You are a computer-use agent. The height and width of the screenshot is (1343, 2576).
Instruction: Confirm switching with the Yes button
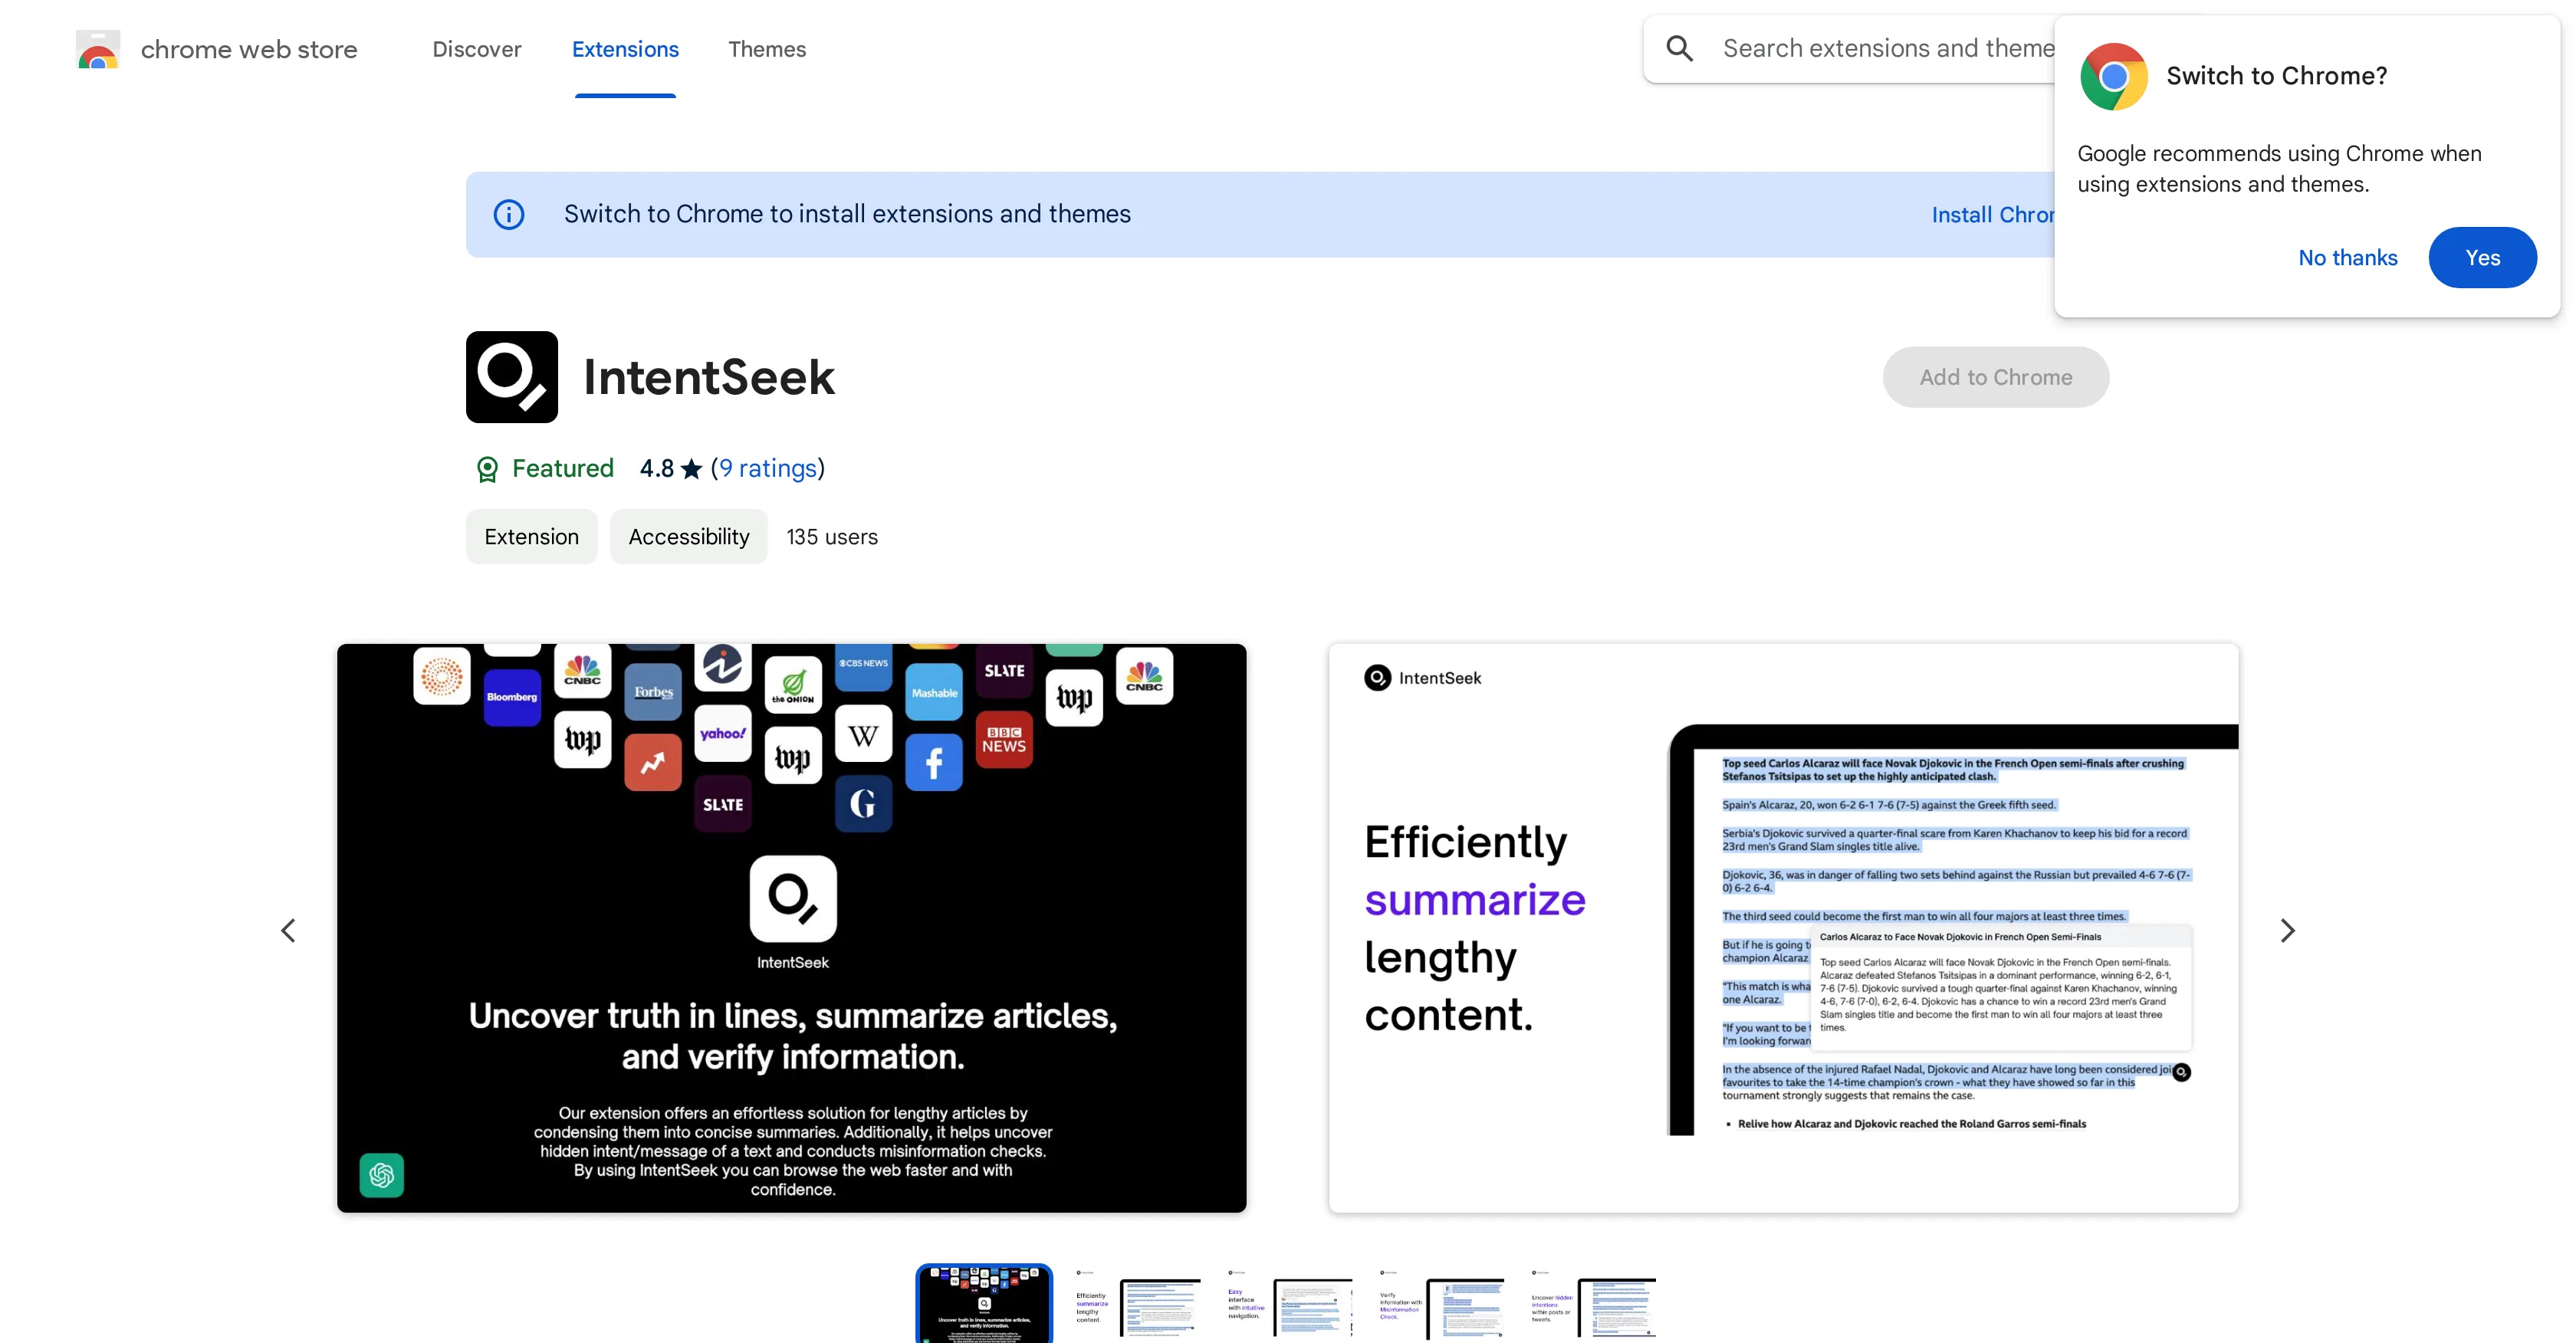pos(2483,257)
